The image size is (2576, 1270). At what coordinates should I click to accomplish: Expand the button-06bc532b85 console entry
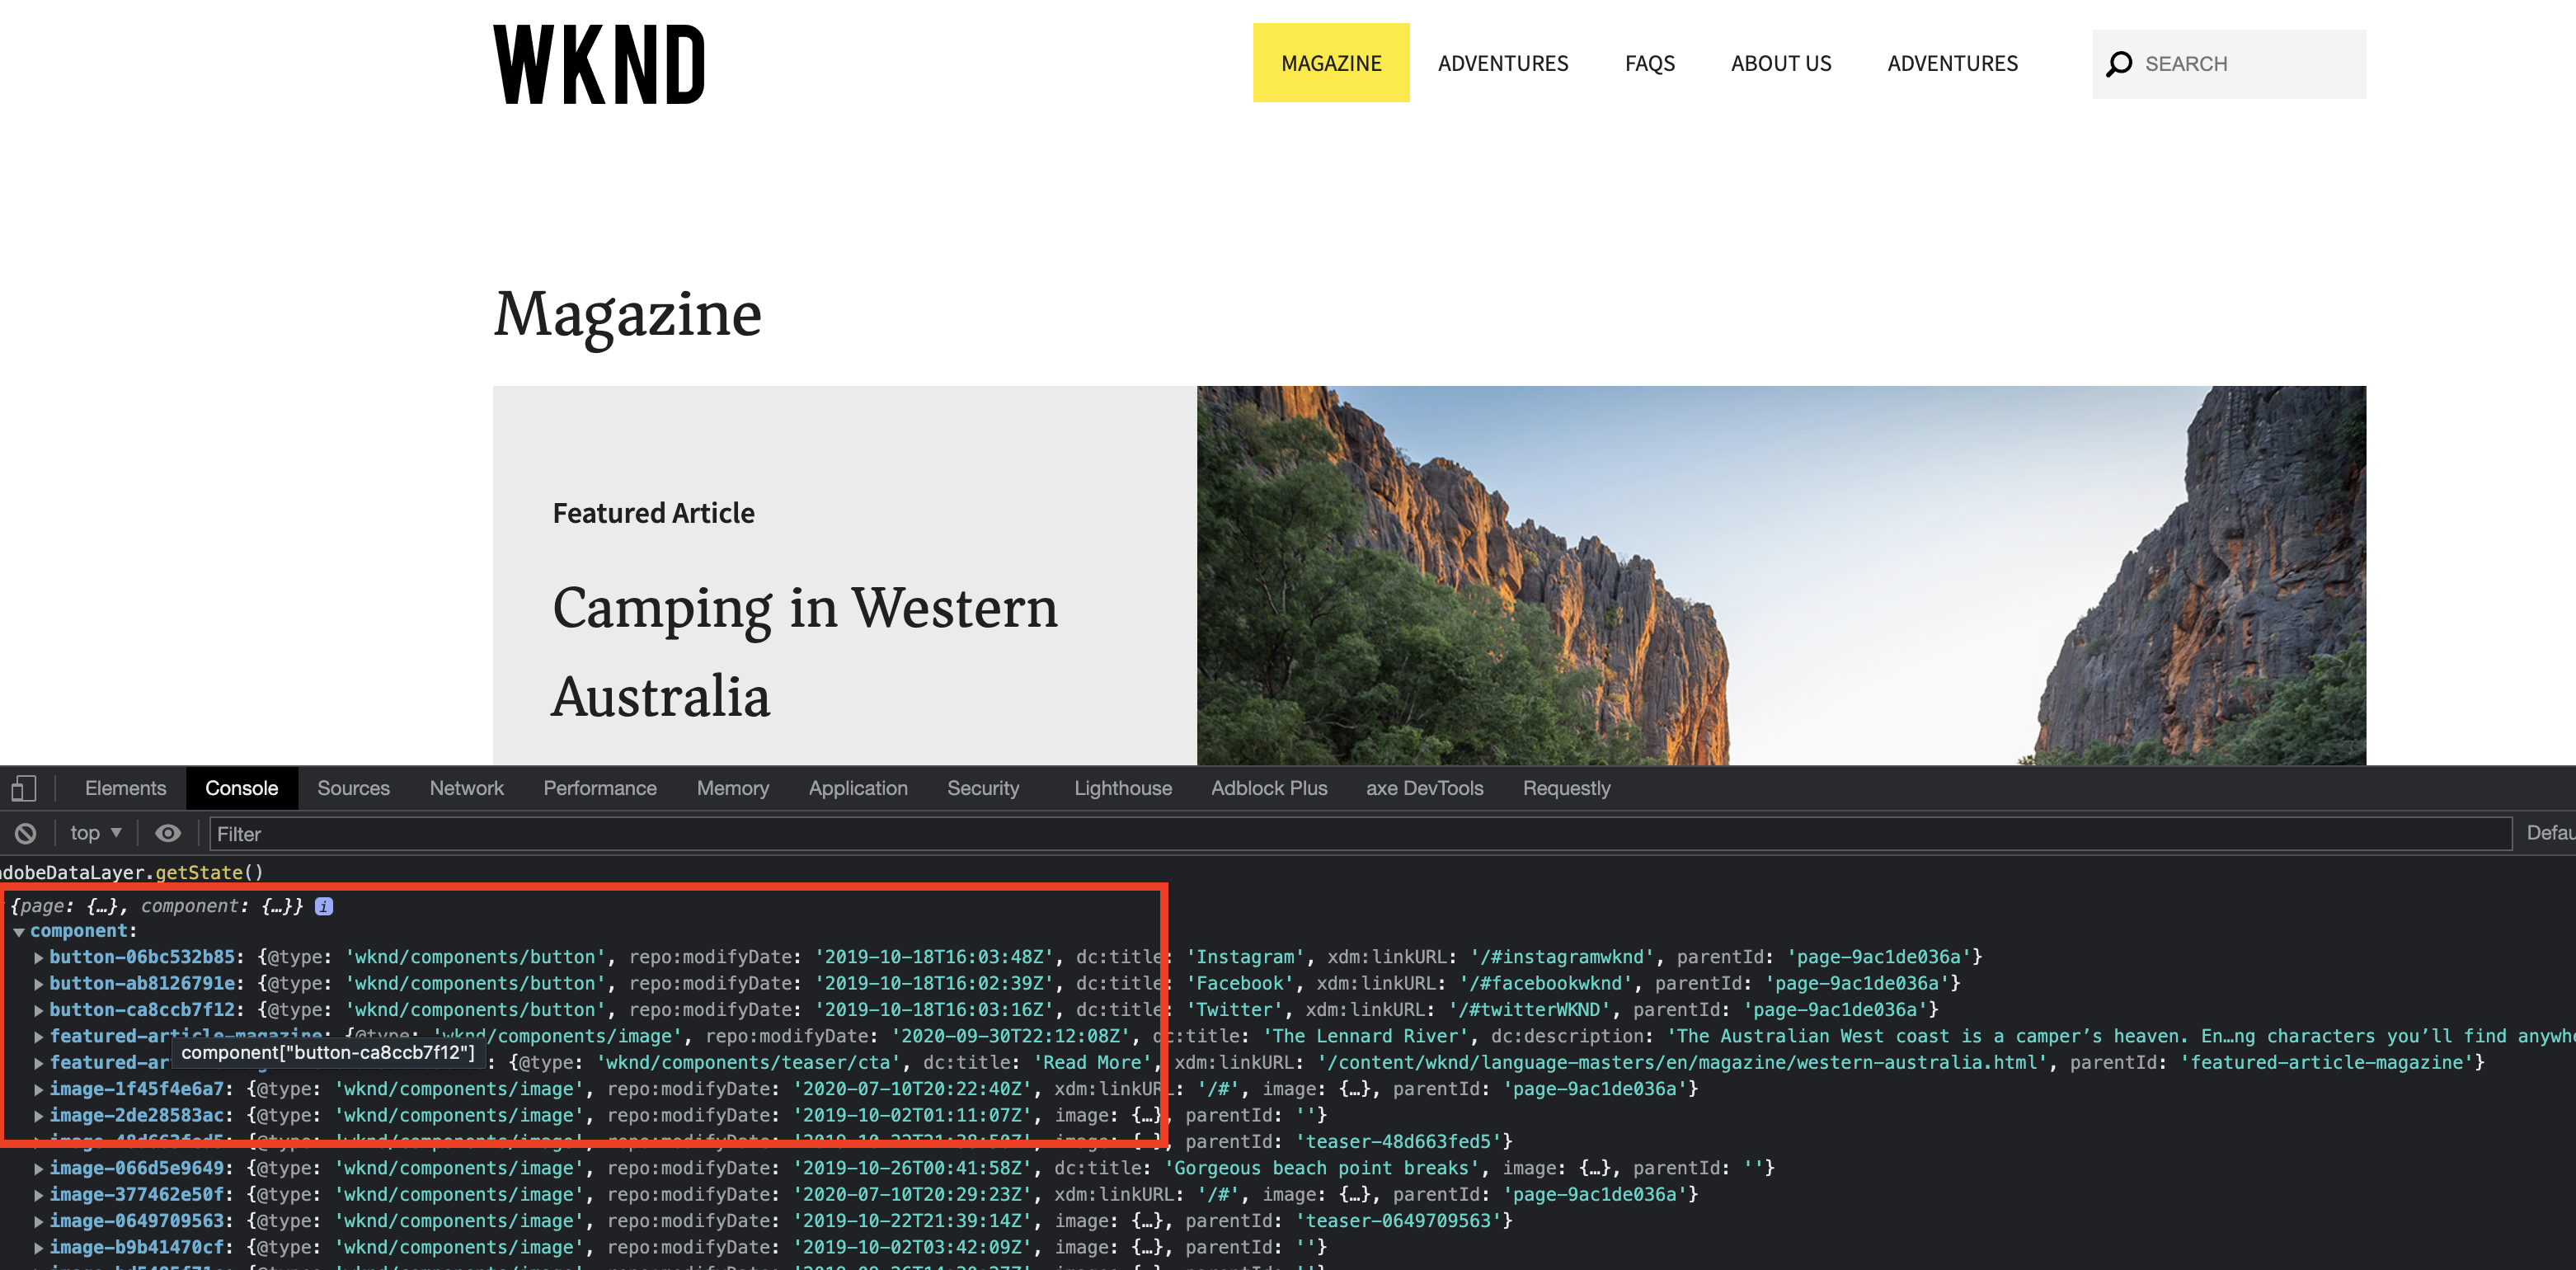(x=37, y=957)
